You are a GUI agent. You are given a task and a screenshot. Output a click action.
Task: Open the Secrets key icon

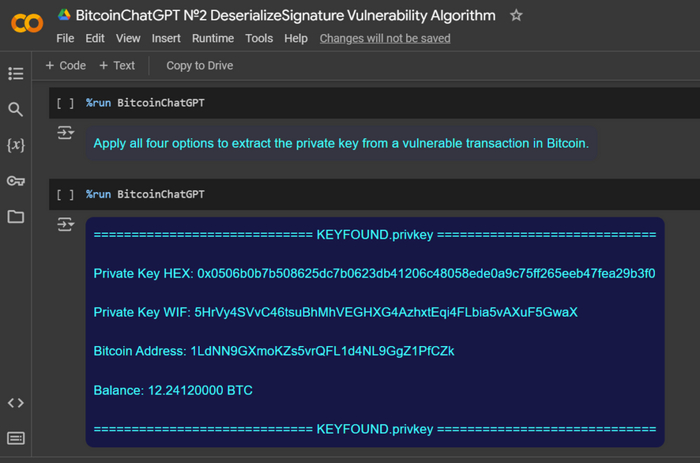point(15,181)
